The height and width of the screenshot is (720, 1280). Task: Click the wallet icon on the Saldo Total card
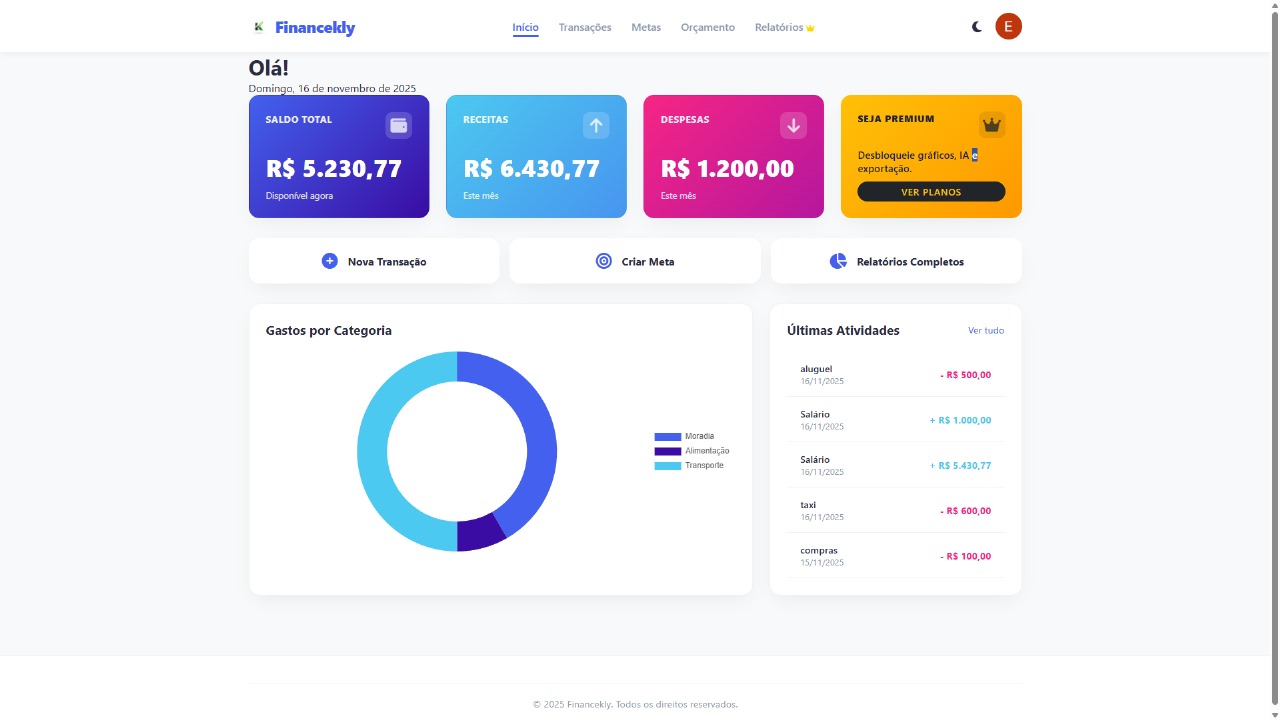pos(399,125)
